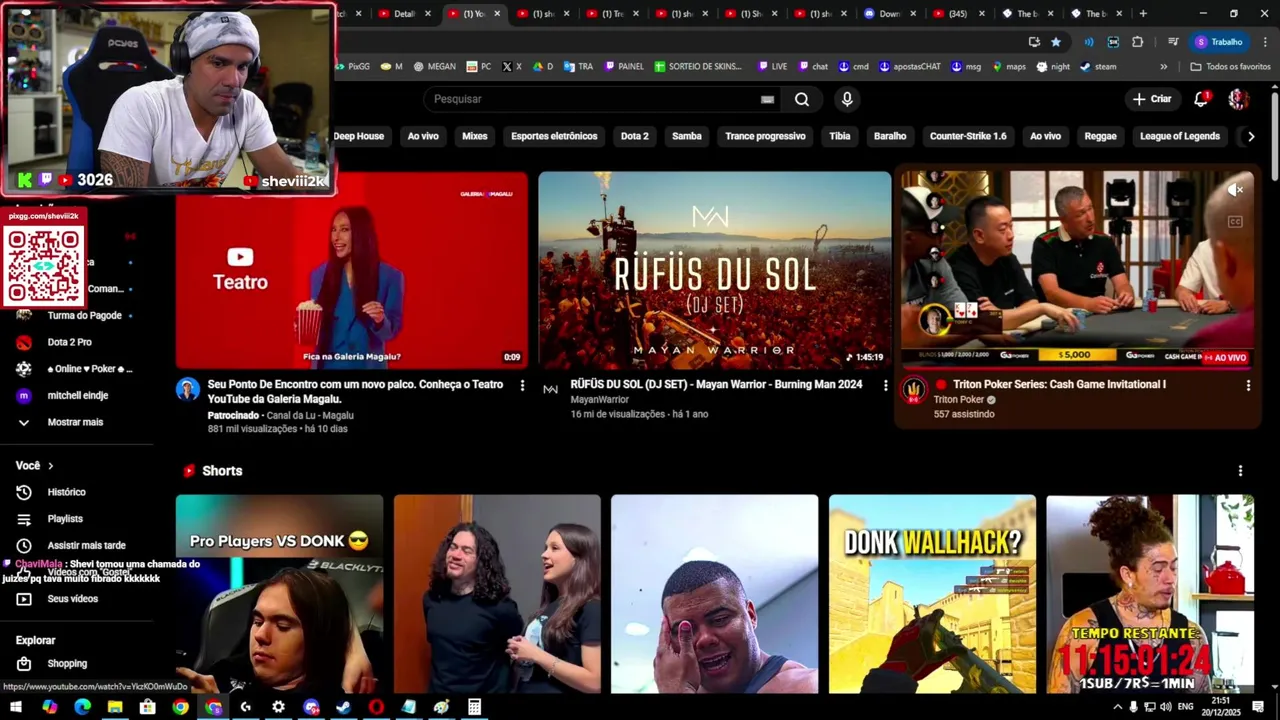This screenshot has height=720, width=1280.
Task: Open the maps bookmark
Action: tap(1008, 67)
